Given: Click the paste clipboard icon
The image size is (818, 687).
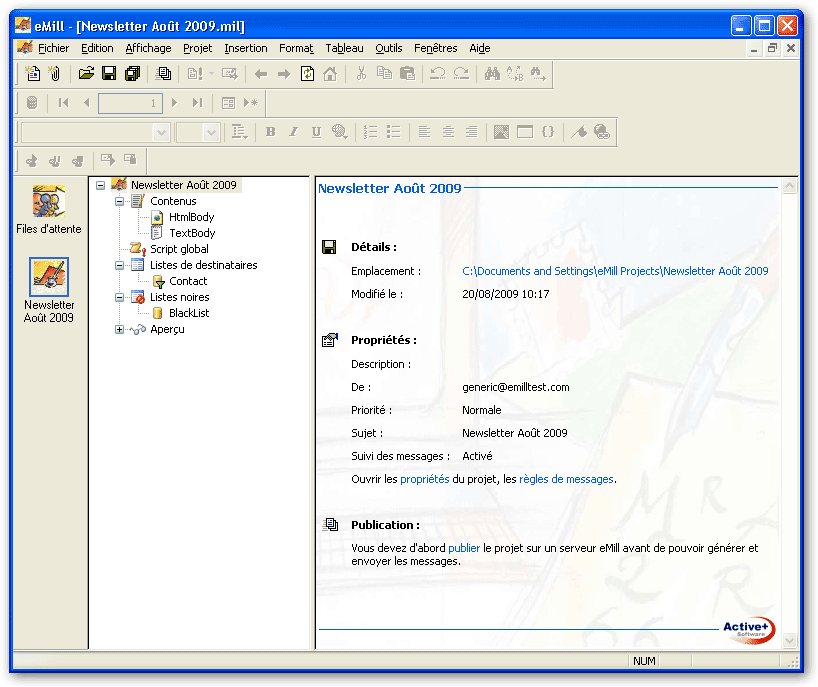Looking at the screenshot, I should click(407, 74).
